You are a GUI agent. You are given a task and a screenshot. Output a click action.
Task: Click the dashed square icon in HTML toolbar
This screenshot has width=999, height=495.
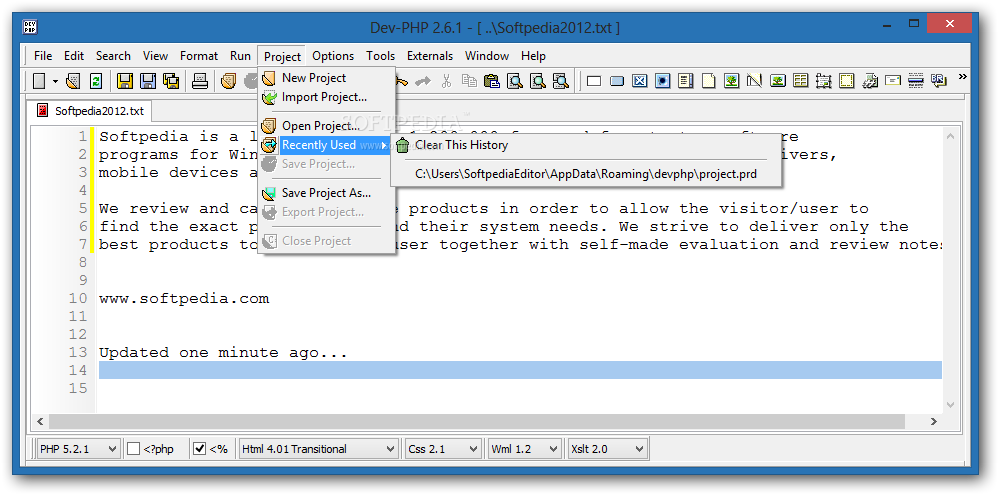click(x=846, y=81)
